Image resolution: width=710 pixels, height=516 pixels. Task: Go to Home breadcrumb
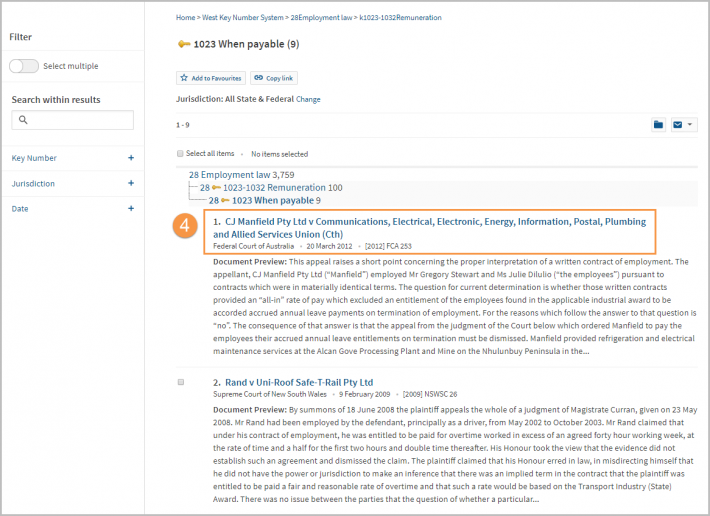[x=185, y=18]
